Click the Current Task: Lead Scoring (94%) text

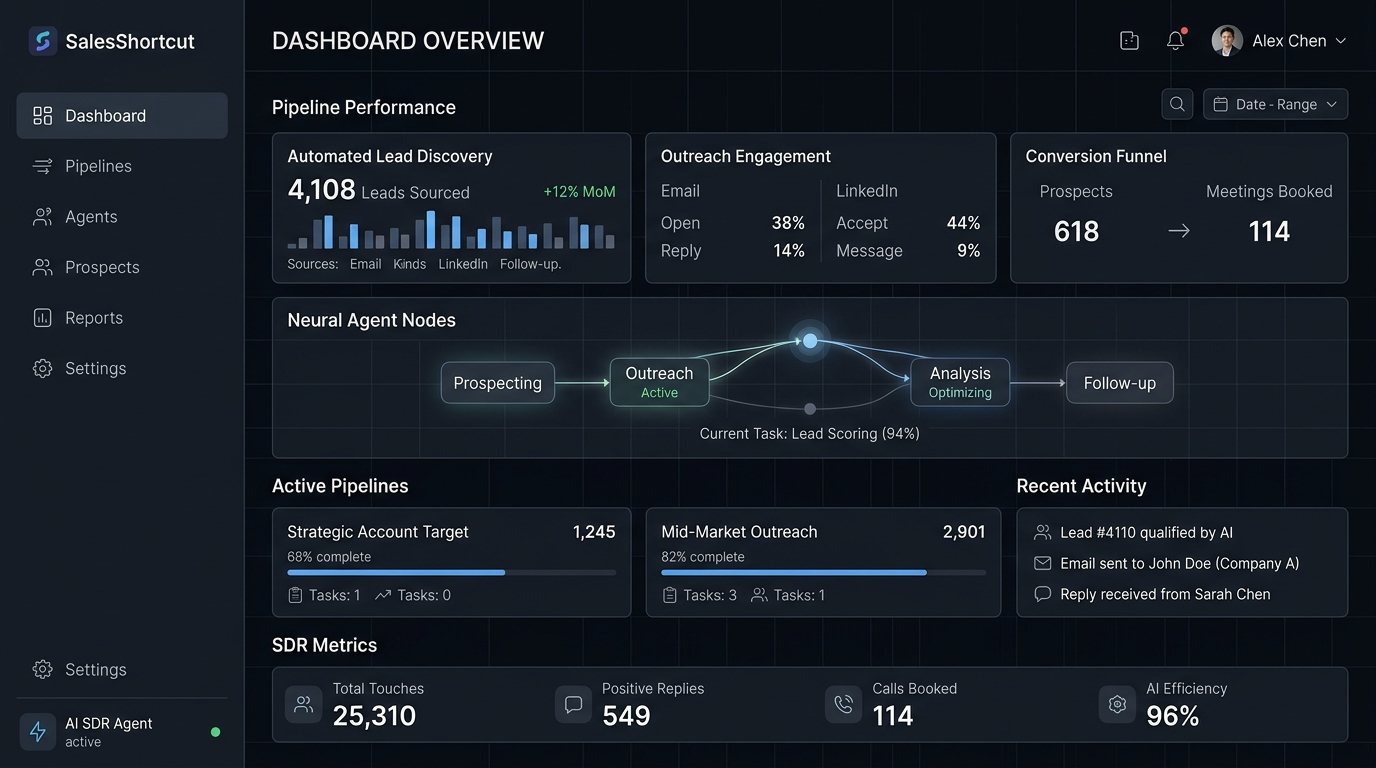[x=810, y=434]
